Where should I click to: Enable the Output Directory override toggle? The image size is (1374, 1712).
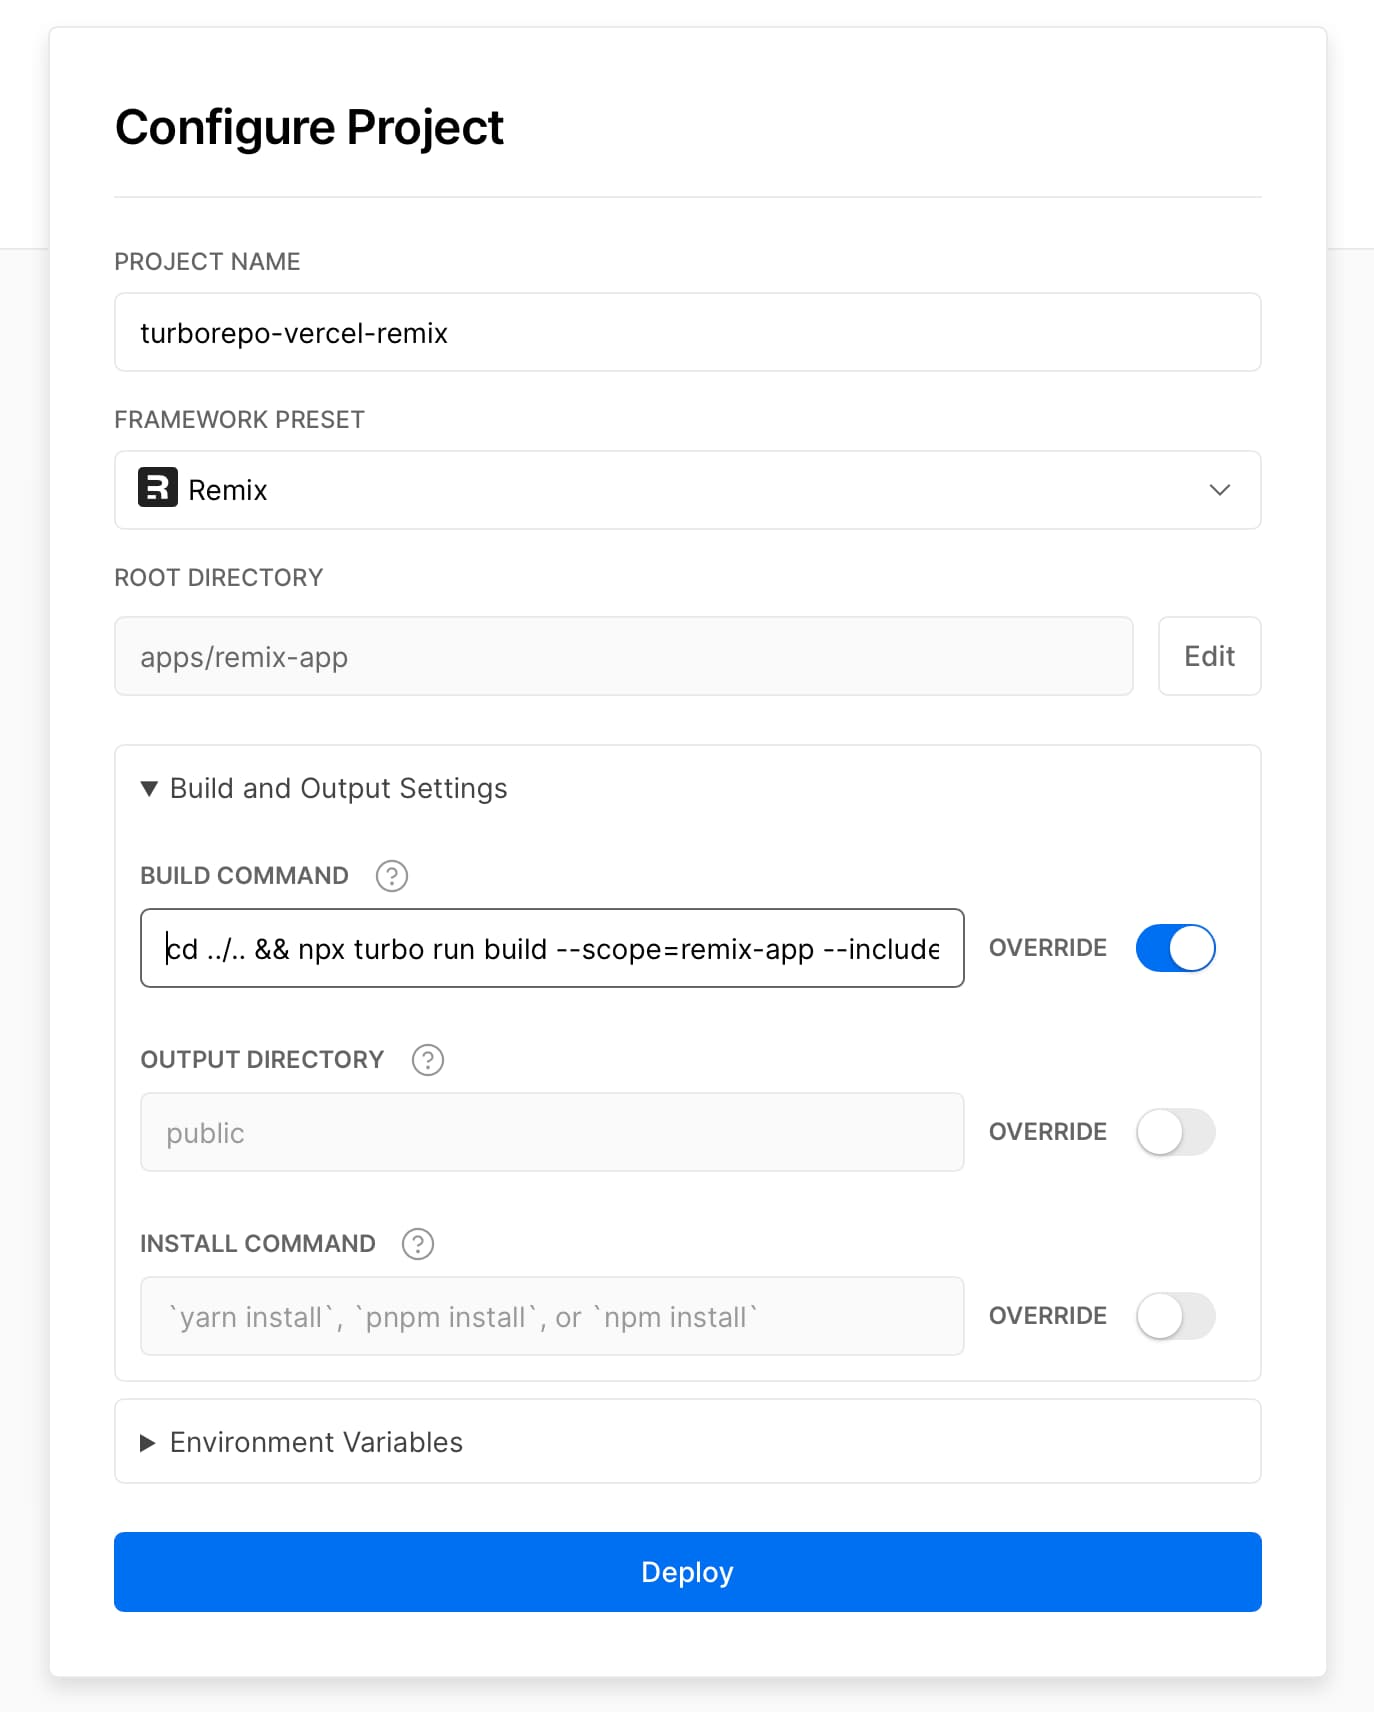[x=1175, y=1132]
